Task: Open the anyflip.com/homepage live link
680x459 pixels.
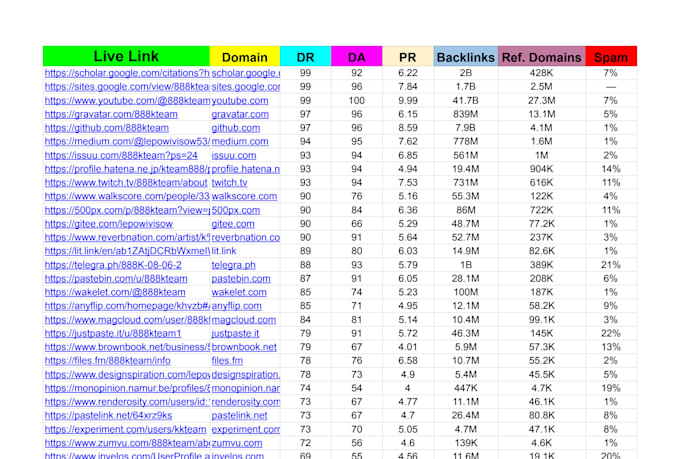Action: tap(127, 306)
